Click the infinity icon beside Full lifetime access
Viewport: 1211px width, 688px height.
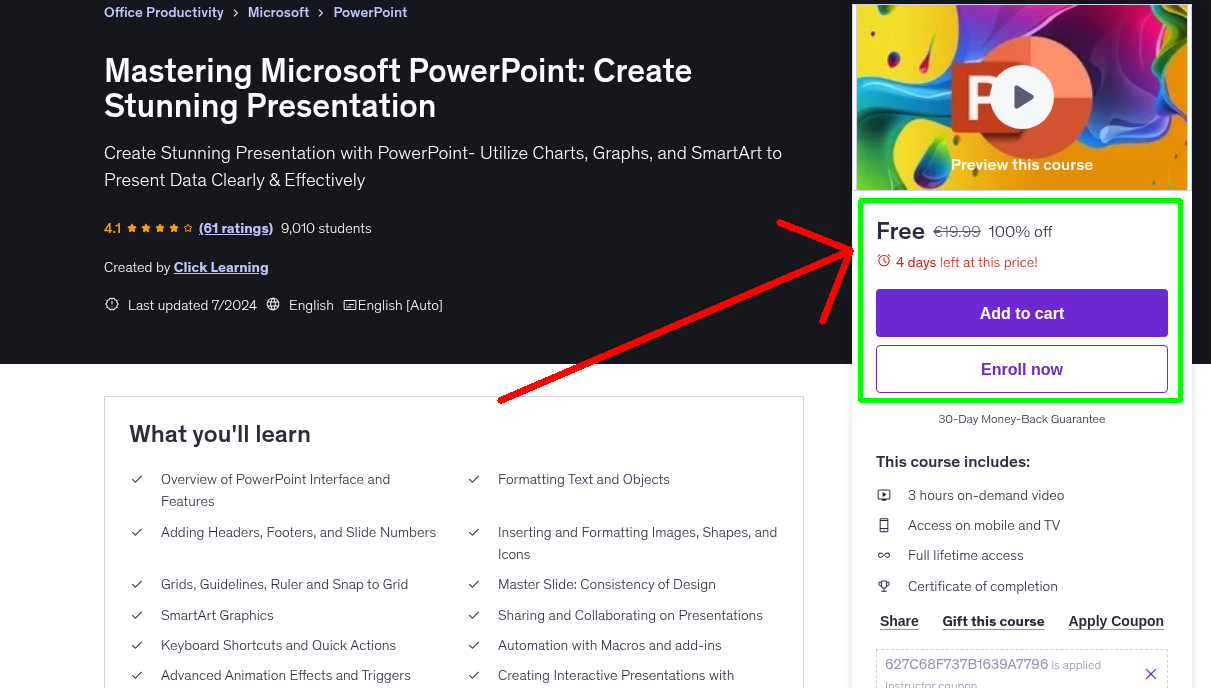pyautogui.click(x=884, y=555)
